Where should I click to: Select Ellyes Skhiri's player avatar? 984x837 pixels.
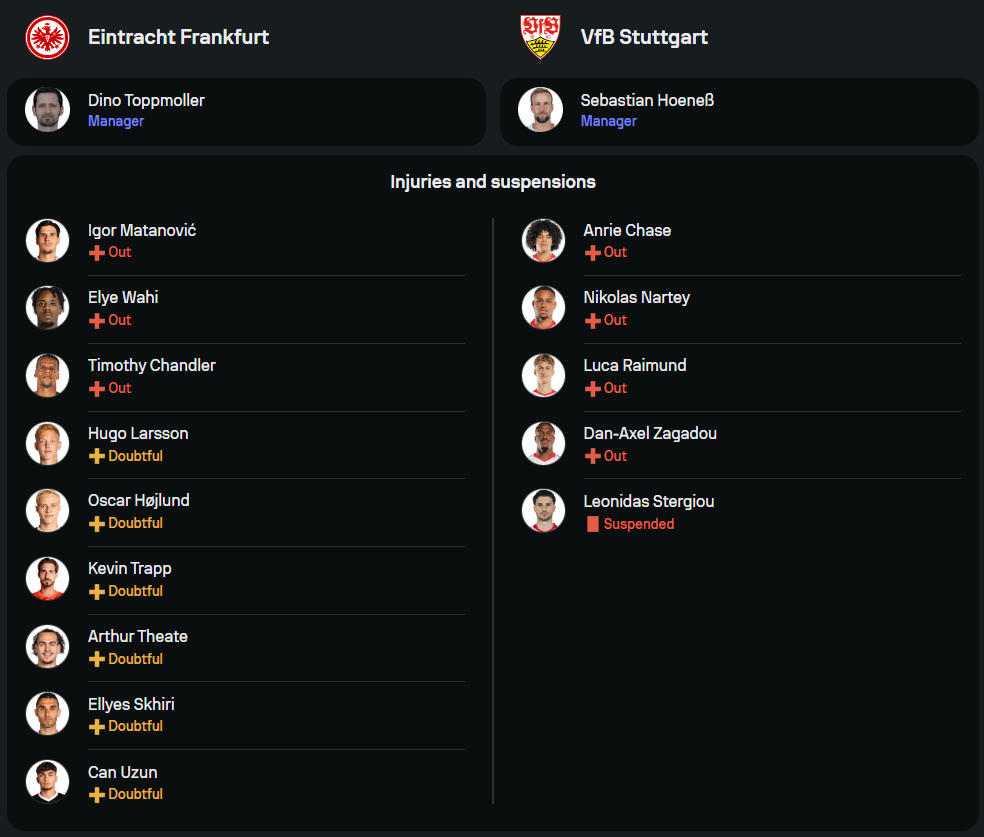coord(47,714)
